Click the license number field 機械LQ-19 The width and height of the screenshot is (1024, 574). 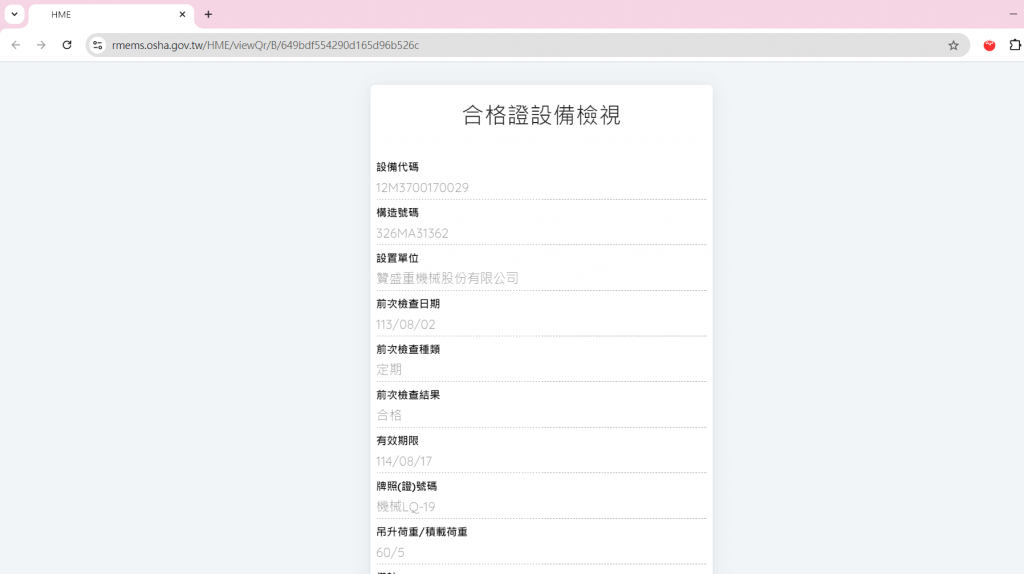coord(541,507)
